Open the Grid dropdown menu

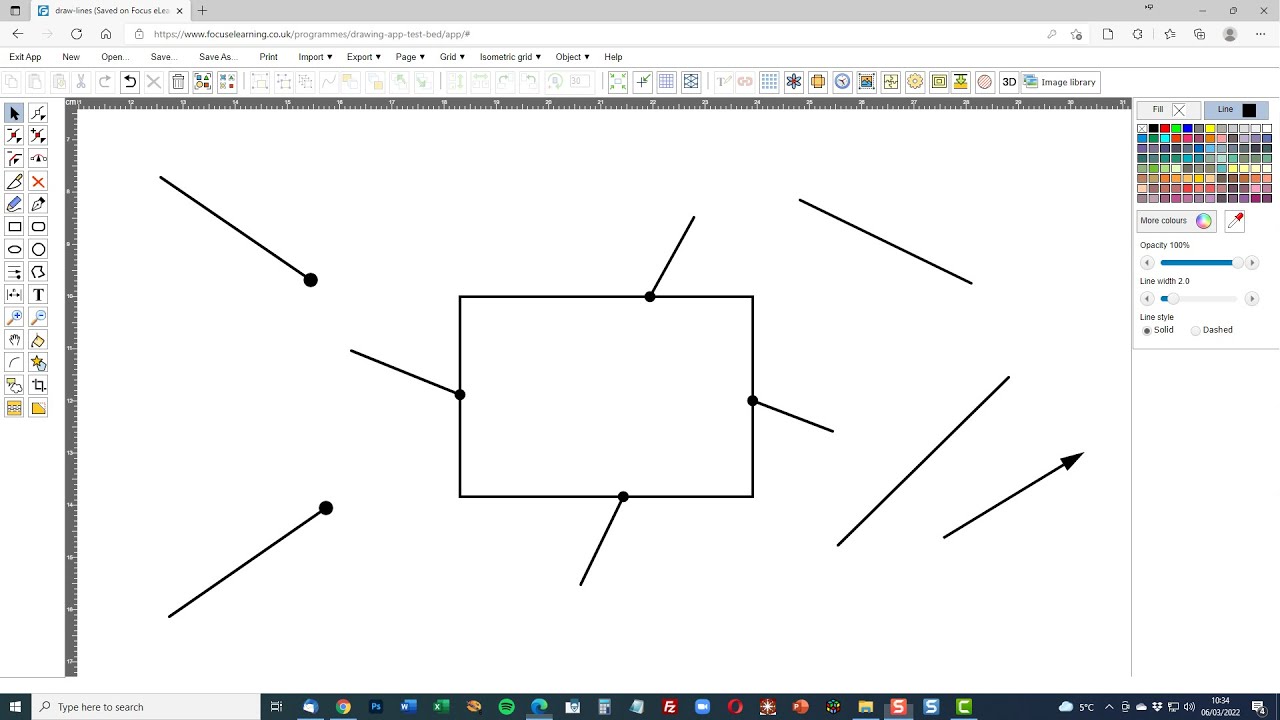453,57
